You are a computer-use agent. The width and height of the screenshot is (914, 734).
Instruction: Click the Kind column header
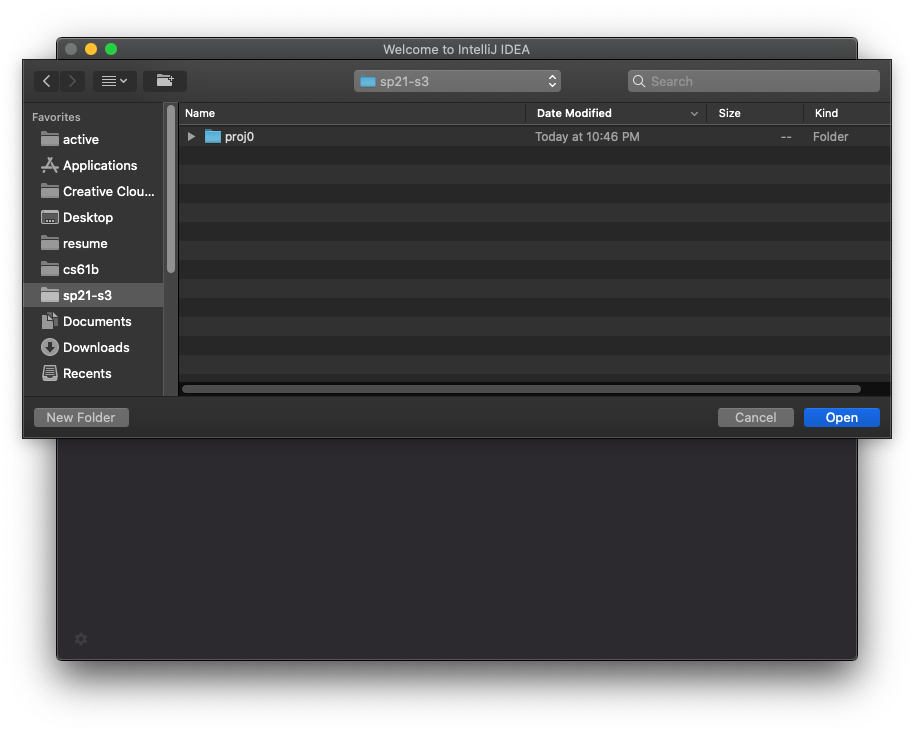(x=826, y=113)
